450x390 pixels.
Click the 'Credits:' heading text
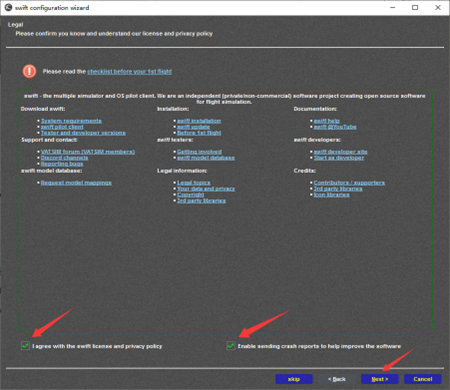(305, 171)
